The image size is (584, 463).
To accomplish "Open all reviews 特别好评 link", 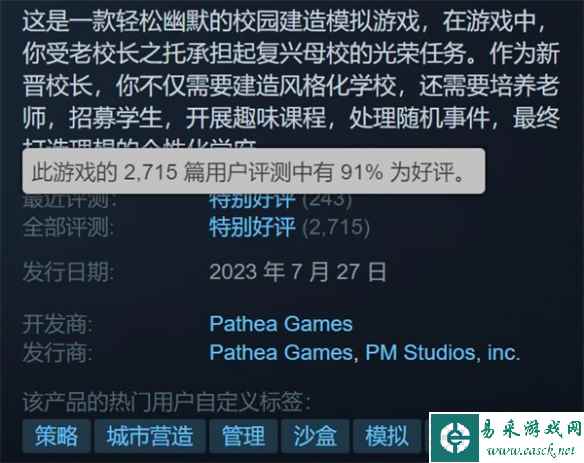I will pyautogui.click(x=252, y=227).
